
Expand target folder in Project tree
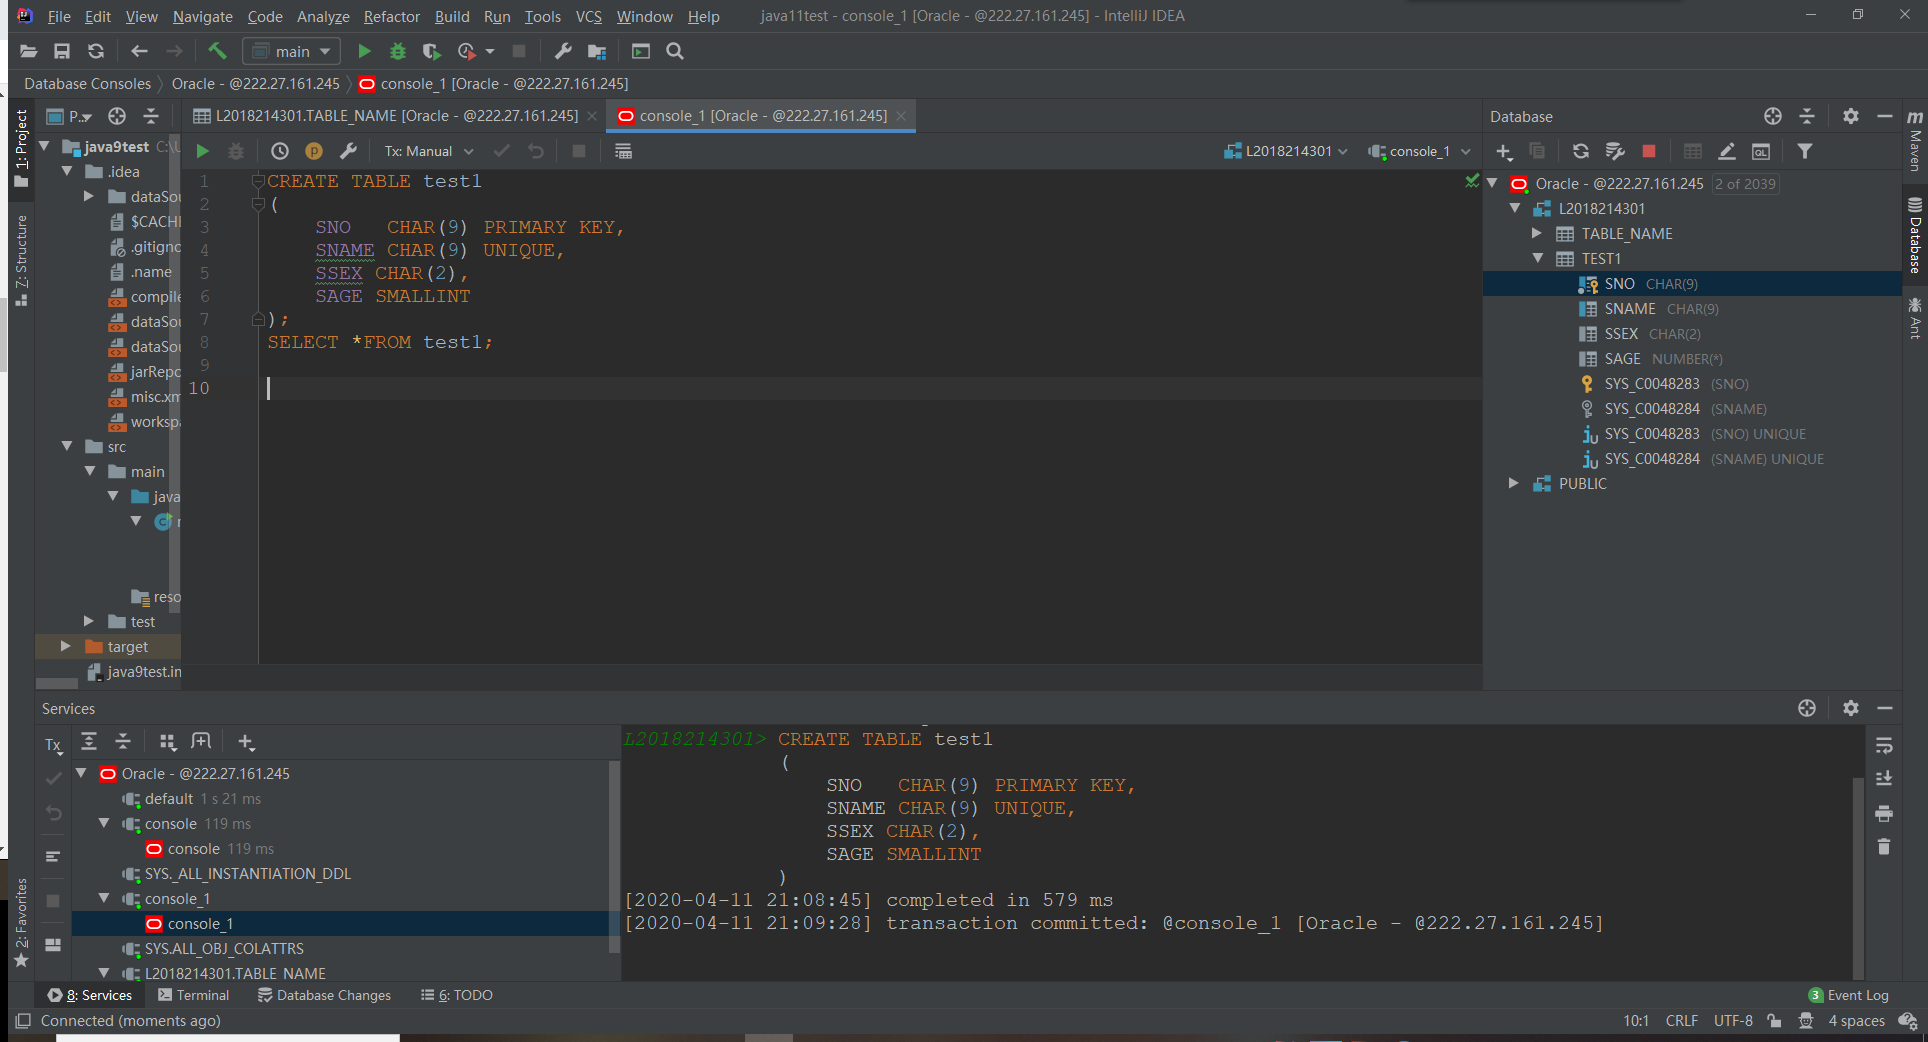tap(66, 646)
